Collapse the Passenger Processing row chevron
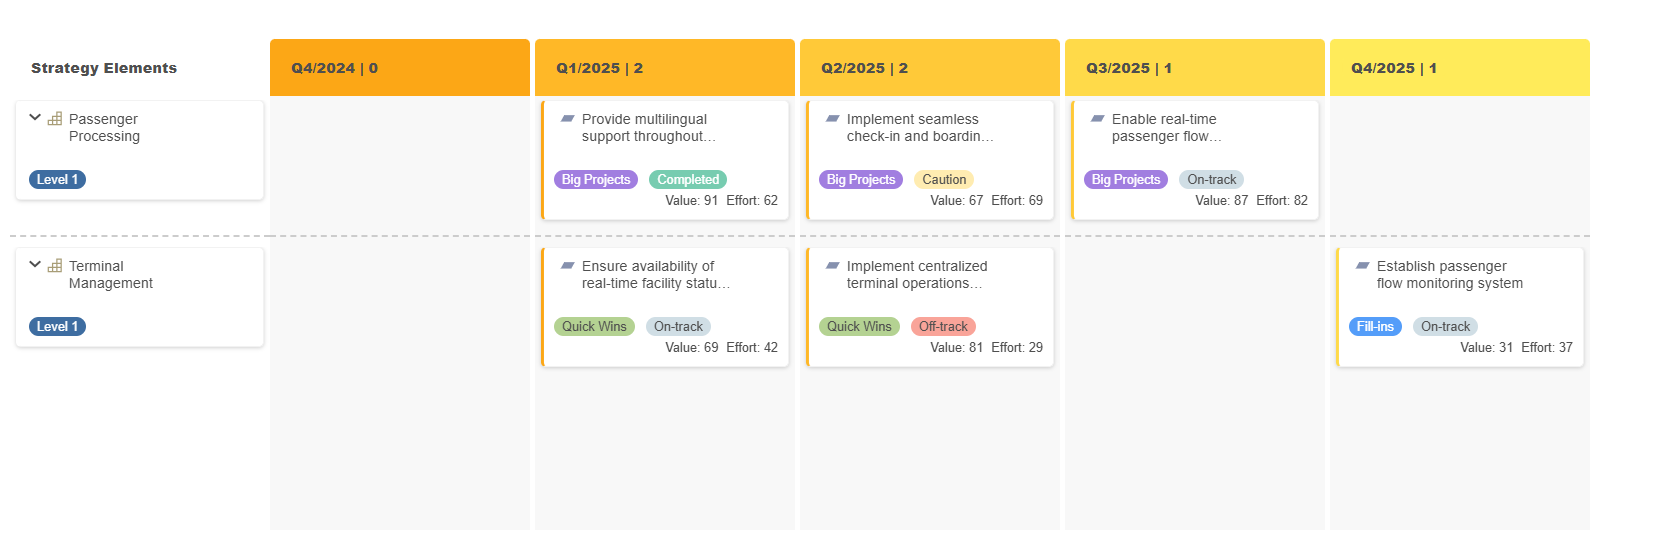Image resolution: width=1653 pixels, height=552 pixels. (35, 117)
